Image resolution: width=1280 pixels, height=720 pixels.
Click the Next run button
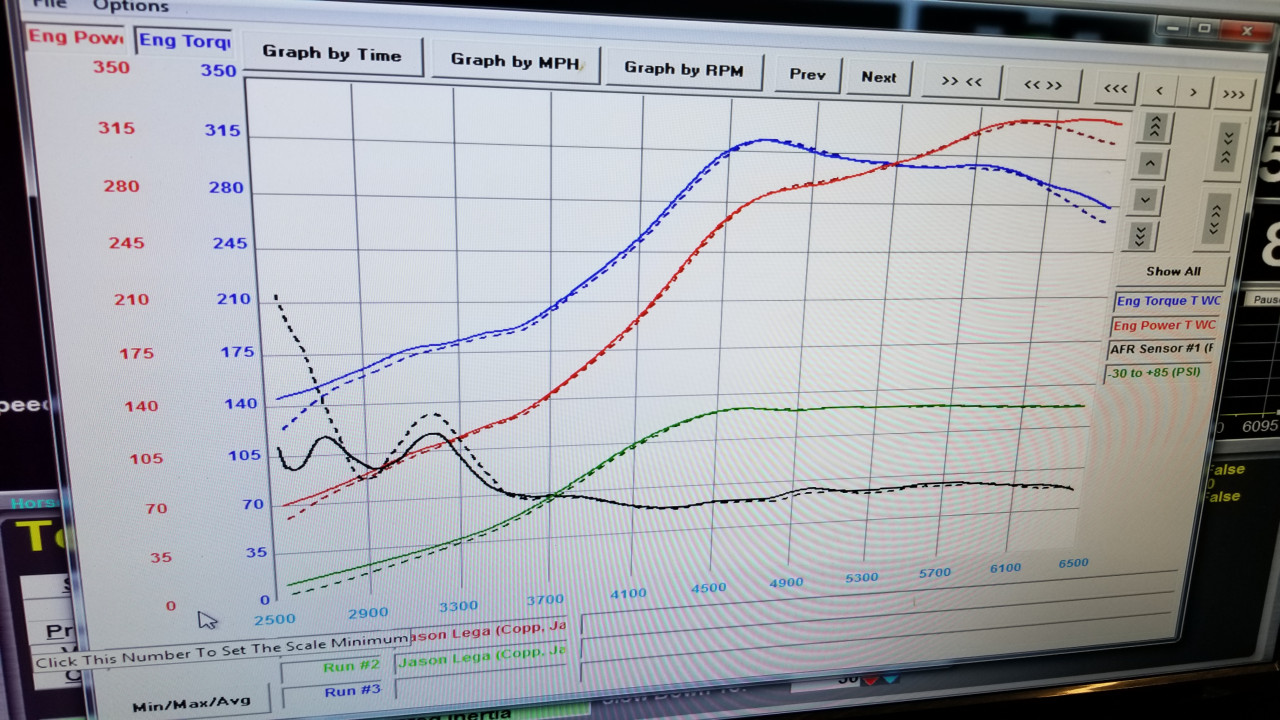[x=879, y=77]
